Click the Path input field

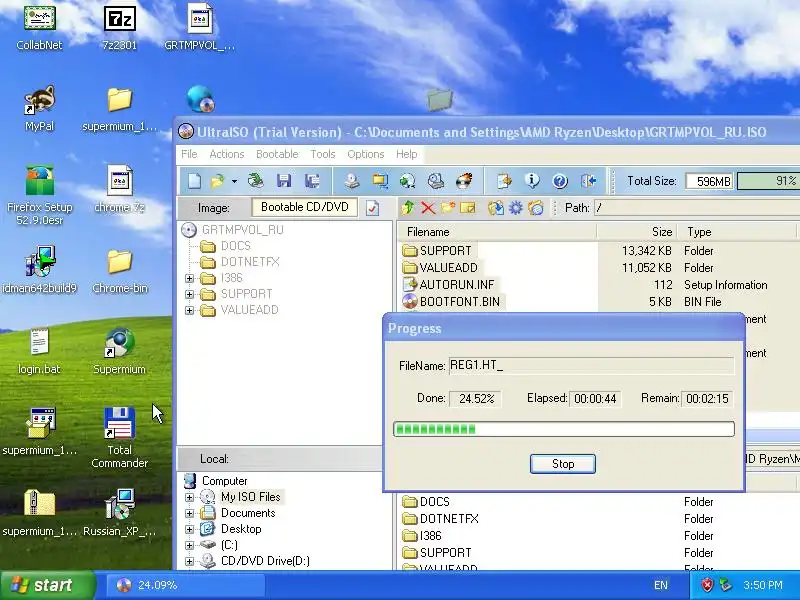697,208
